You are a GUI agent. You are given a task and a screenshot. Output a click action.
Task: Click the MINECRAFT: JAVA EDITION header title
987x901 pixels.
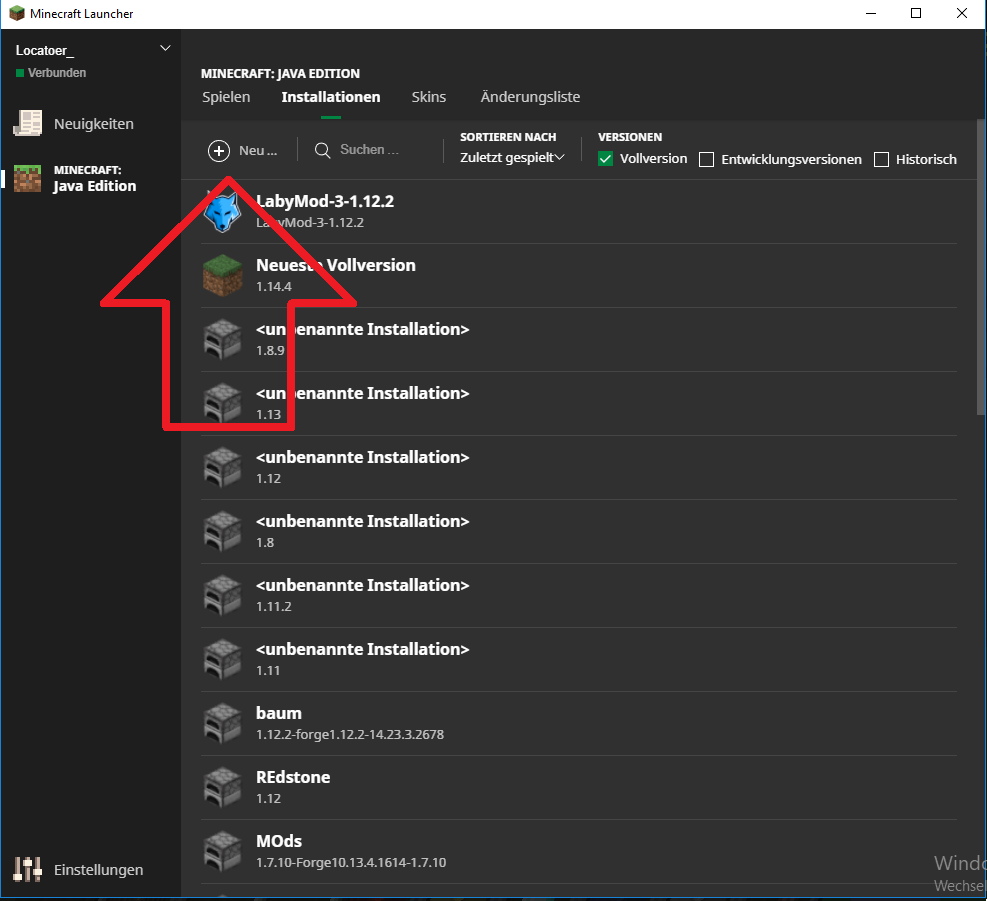280,74
